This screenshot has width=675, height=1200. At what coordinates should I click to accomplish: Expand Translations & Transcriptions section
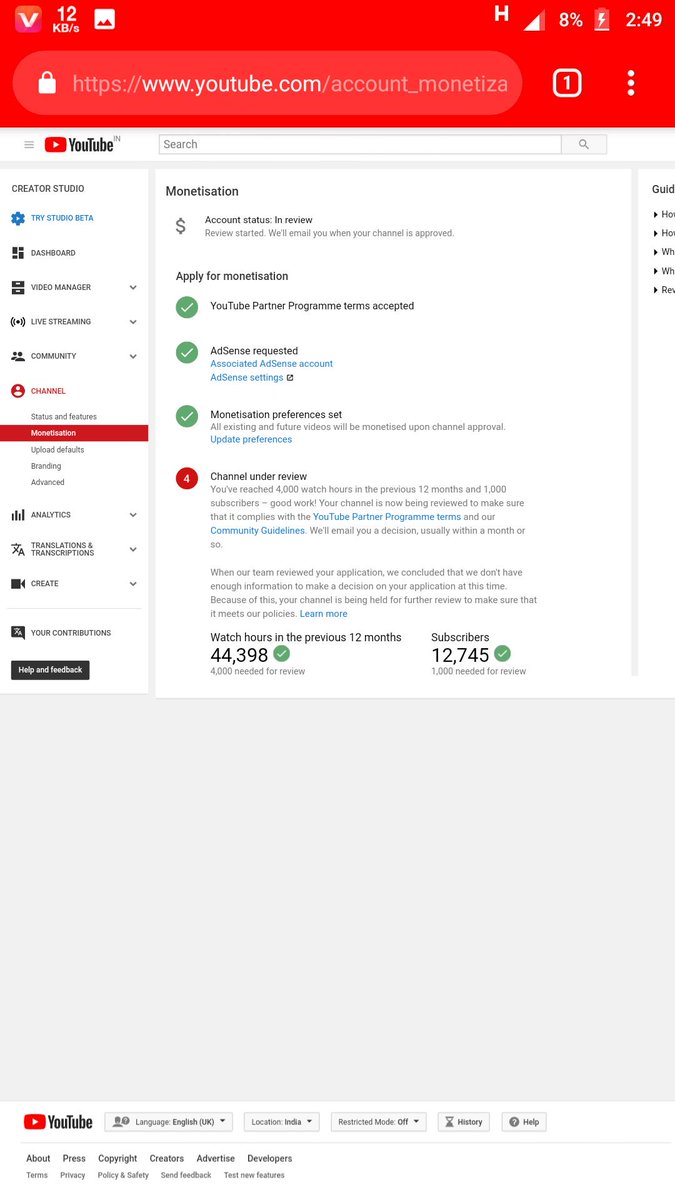(x=133, y=549)
